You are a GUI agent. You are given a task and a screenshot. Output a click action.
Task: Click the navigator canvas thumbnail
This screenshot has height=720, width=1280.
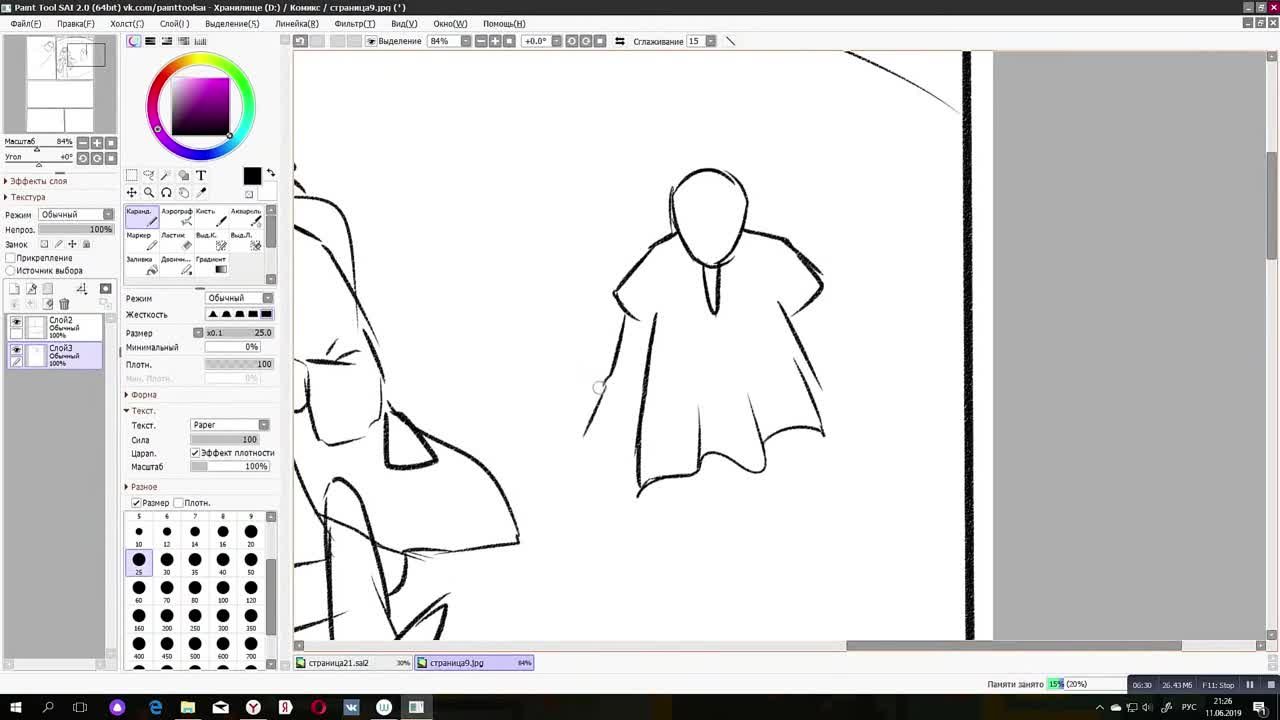pyautogui.click(x=60, y=85)
